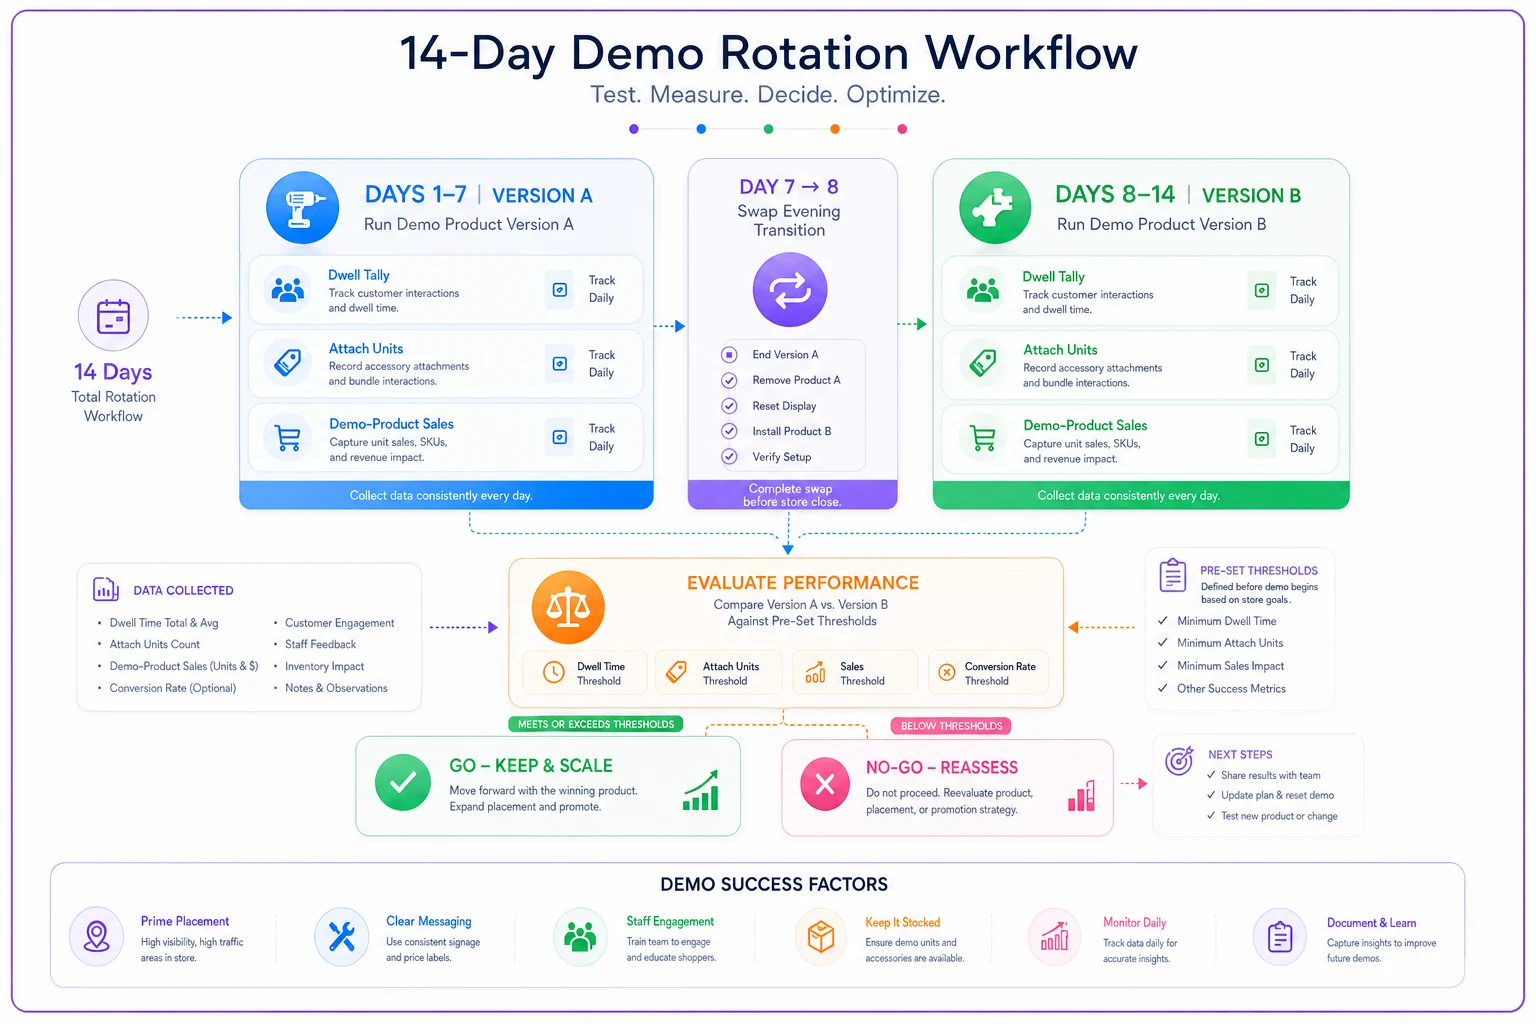Select the End Version A radio circle
This screenshot has height=1024, width=1536.
point(729,355)
